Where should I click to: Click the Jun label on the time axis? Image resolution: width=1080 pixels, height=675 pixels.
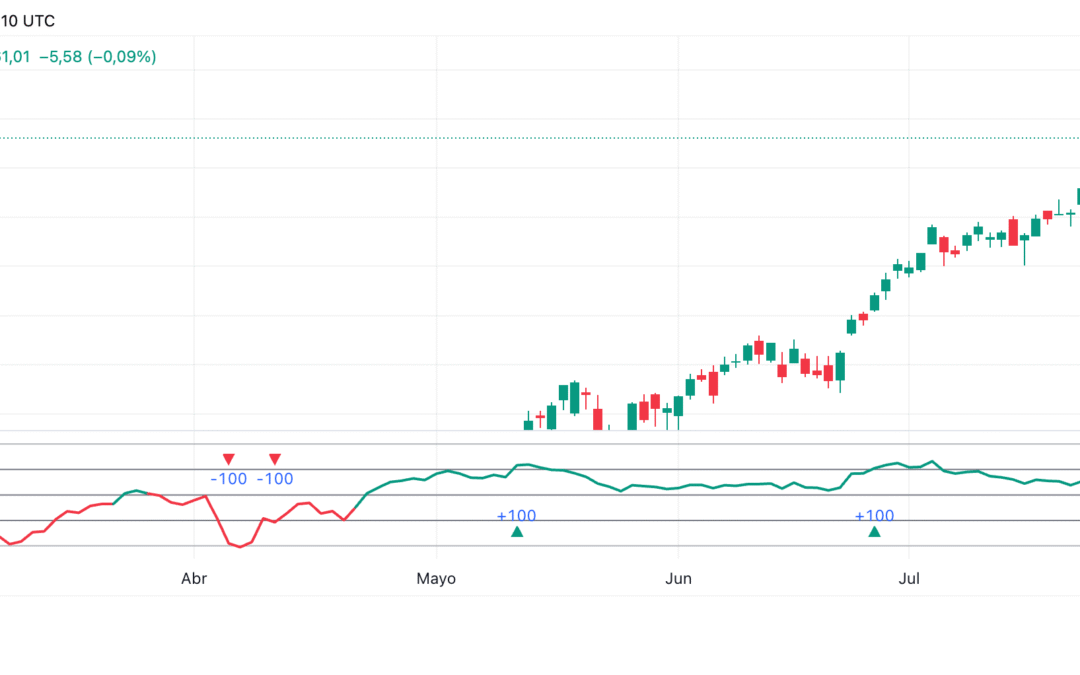(678, 578)
